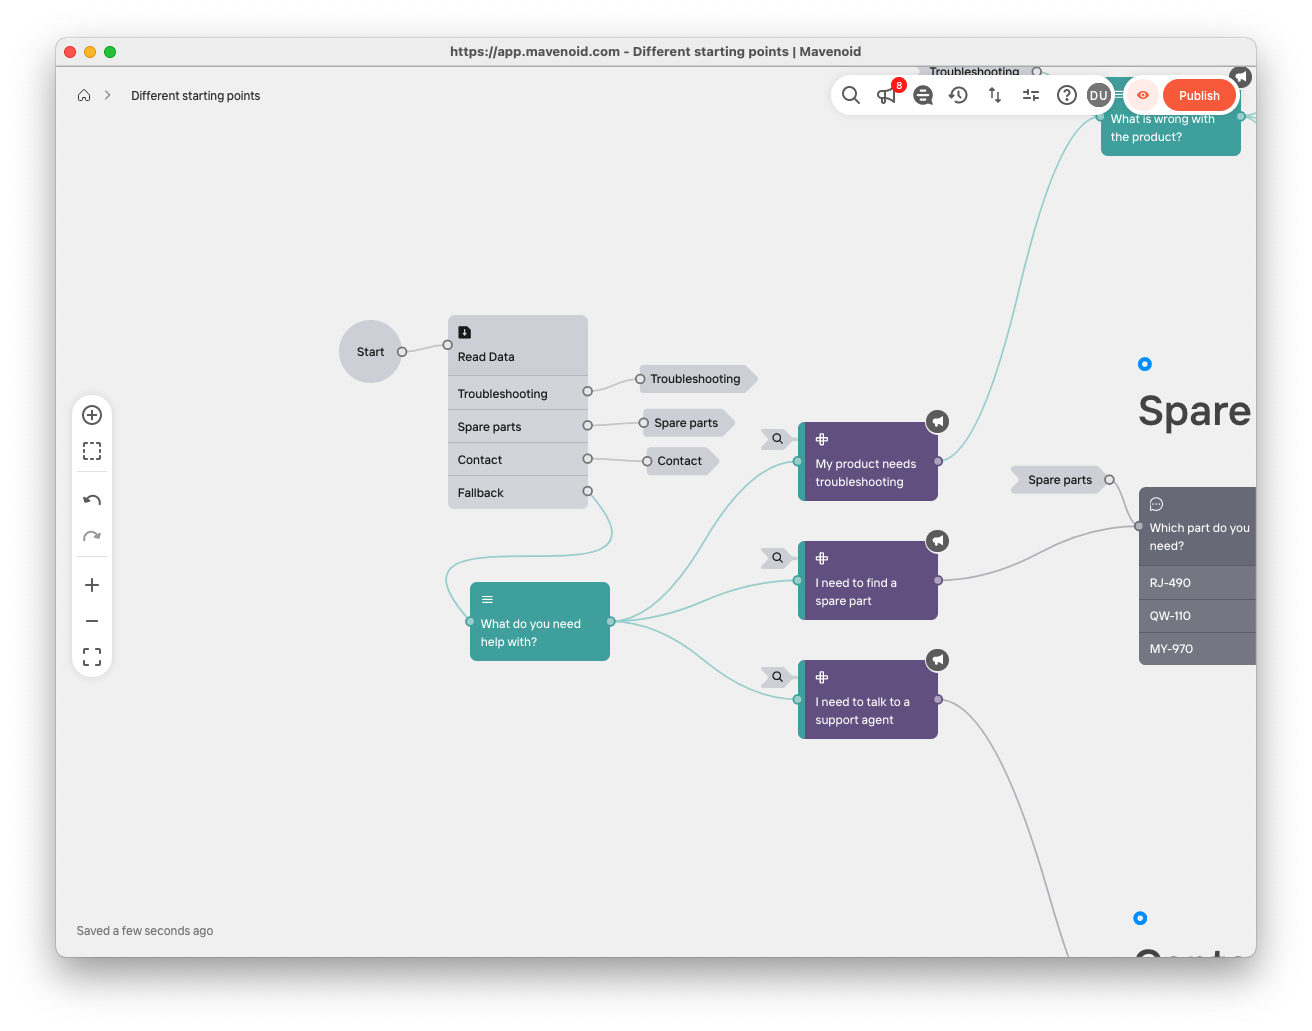This screenshot has width=1312, height=1031.
Task: Click the add node plus-circle tool
Action: click(92, 415)
